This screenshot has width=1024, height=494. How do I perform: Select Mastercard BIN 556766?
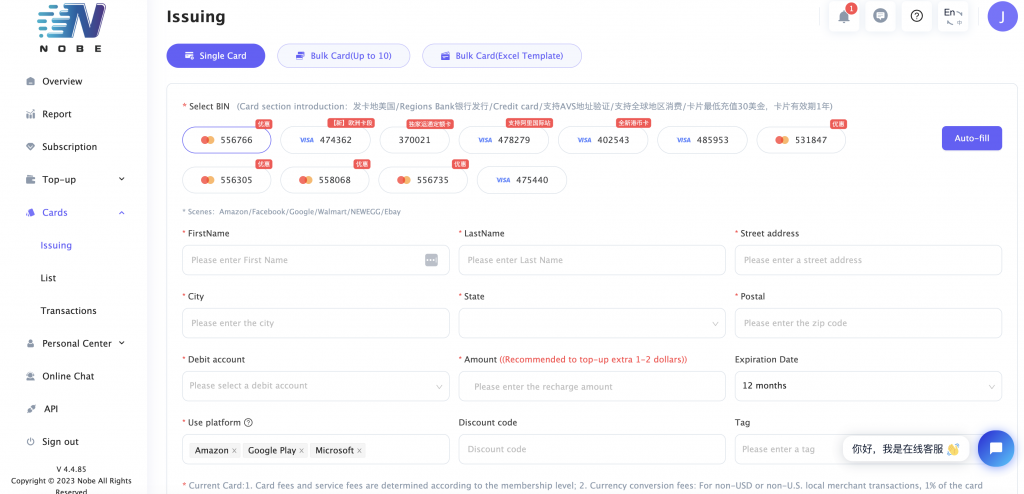coord(226,140)
